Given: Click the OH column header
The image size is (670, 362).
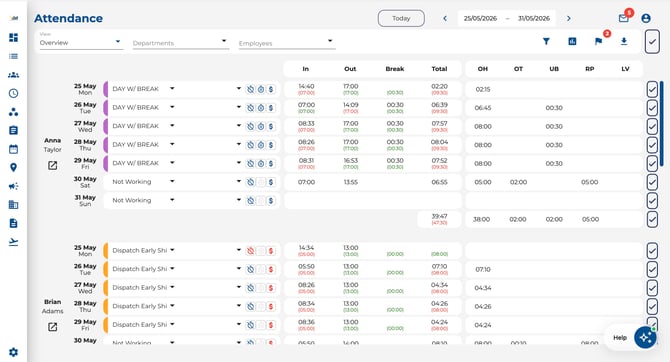Looking at the screenshot, I should pyautogui.click(x=482, y=69).
